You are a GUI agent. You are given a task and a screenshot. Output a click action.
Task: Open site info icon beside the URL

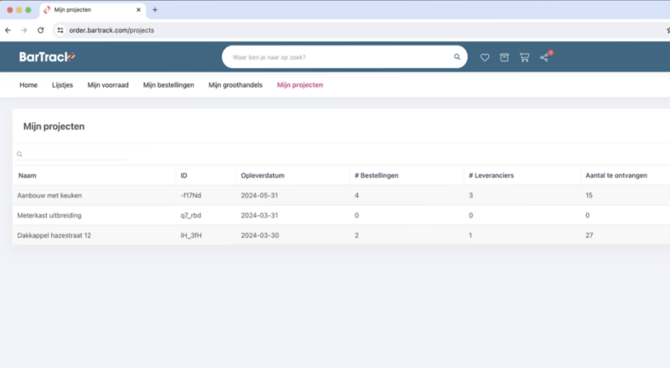(x=60, y=30)
